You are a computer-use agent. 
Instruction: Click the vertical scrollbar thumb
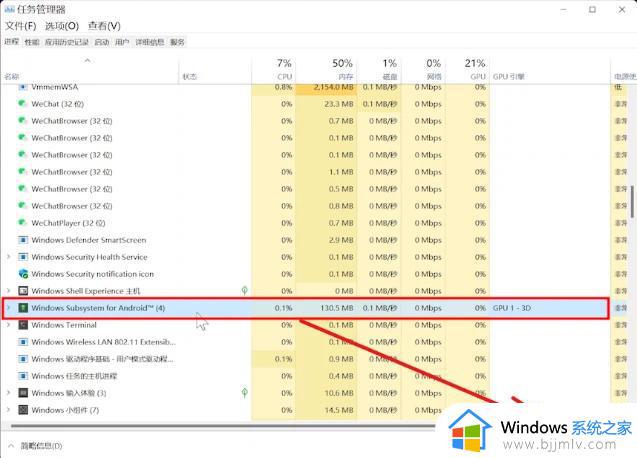pyautogui.click(x=632, y=202)
